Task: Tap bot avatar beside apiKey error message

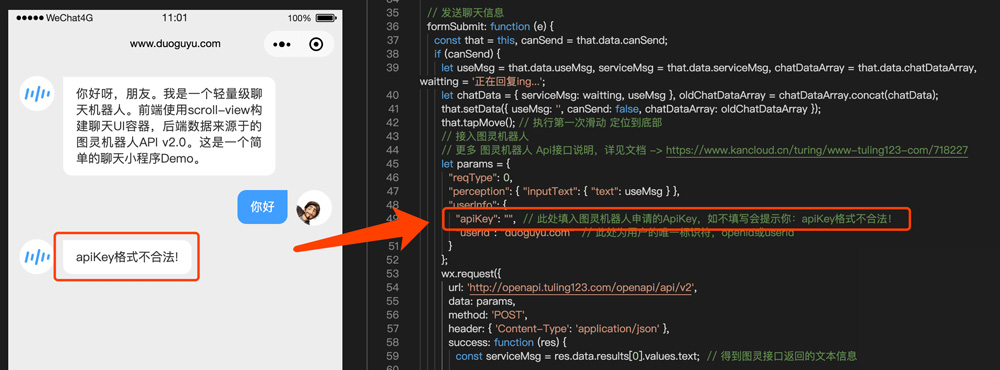Action: (x=36, y=257)
